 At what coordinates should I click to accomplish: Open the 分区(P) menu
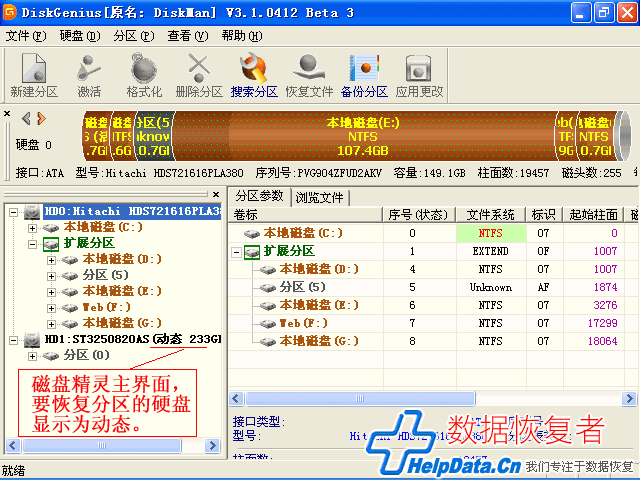tap(134, 36)
